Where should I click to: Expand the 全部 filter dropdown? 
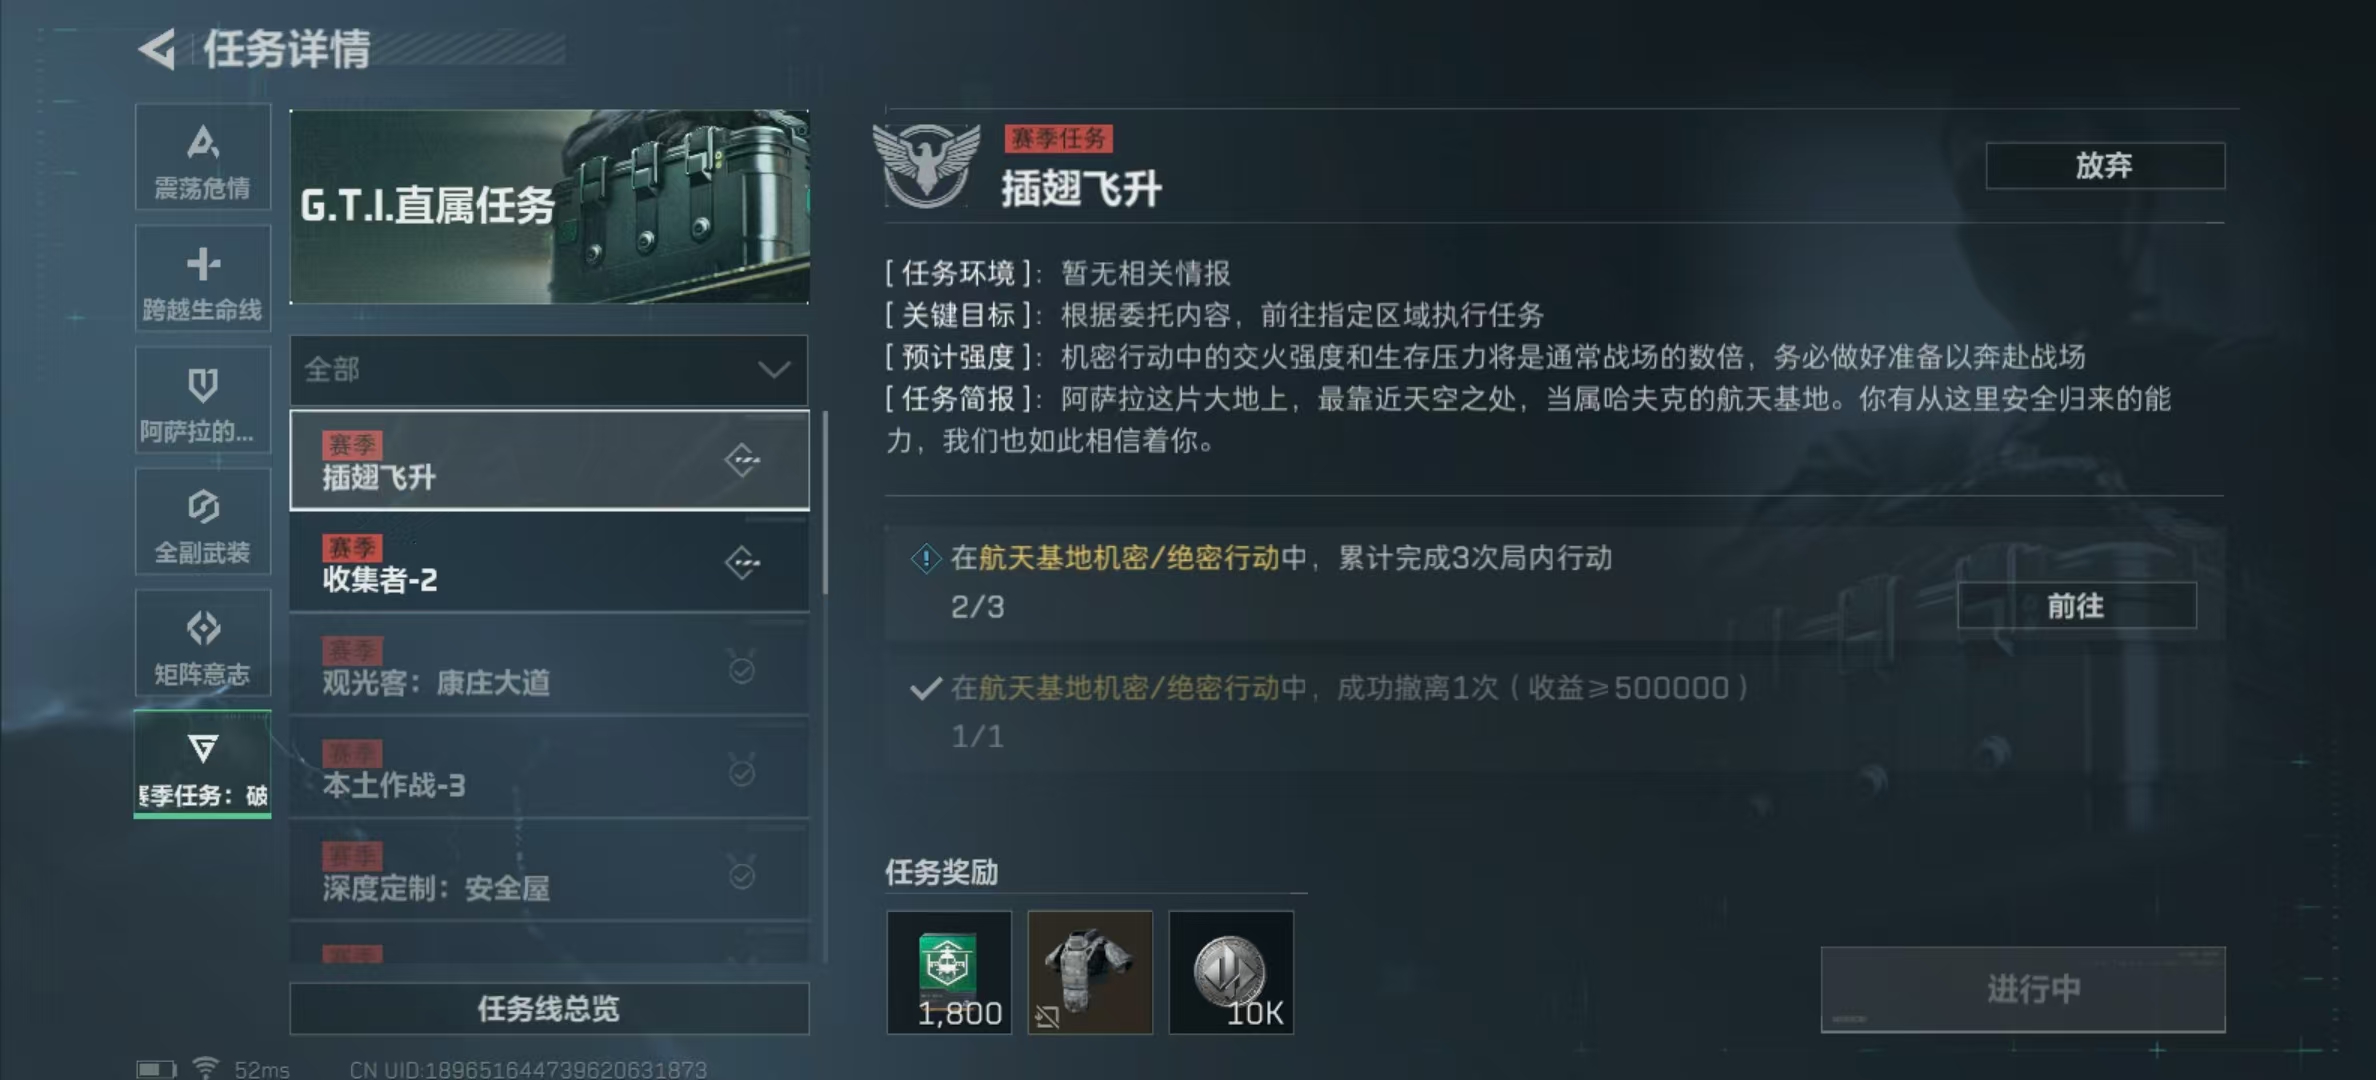tap(549, 370)
